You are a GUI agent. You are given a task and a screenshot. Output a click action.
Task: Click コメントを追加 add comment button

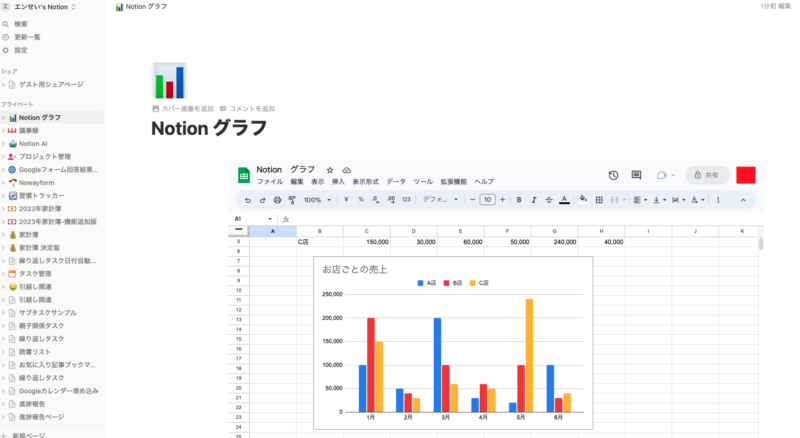click(247, 109)
